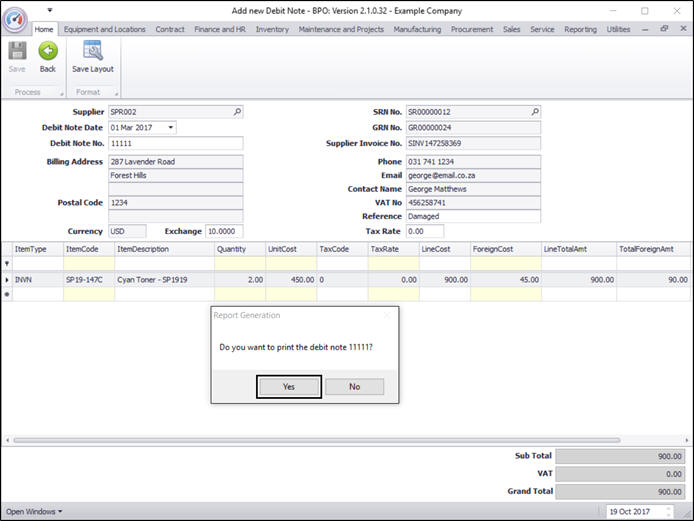The width and height of the screenshot is (694, 521).
Task: Open the SRN No. lookup magnifier
Action: (x=535, y=112)
